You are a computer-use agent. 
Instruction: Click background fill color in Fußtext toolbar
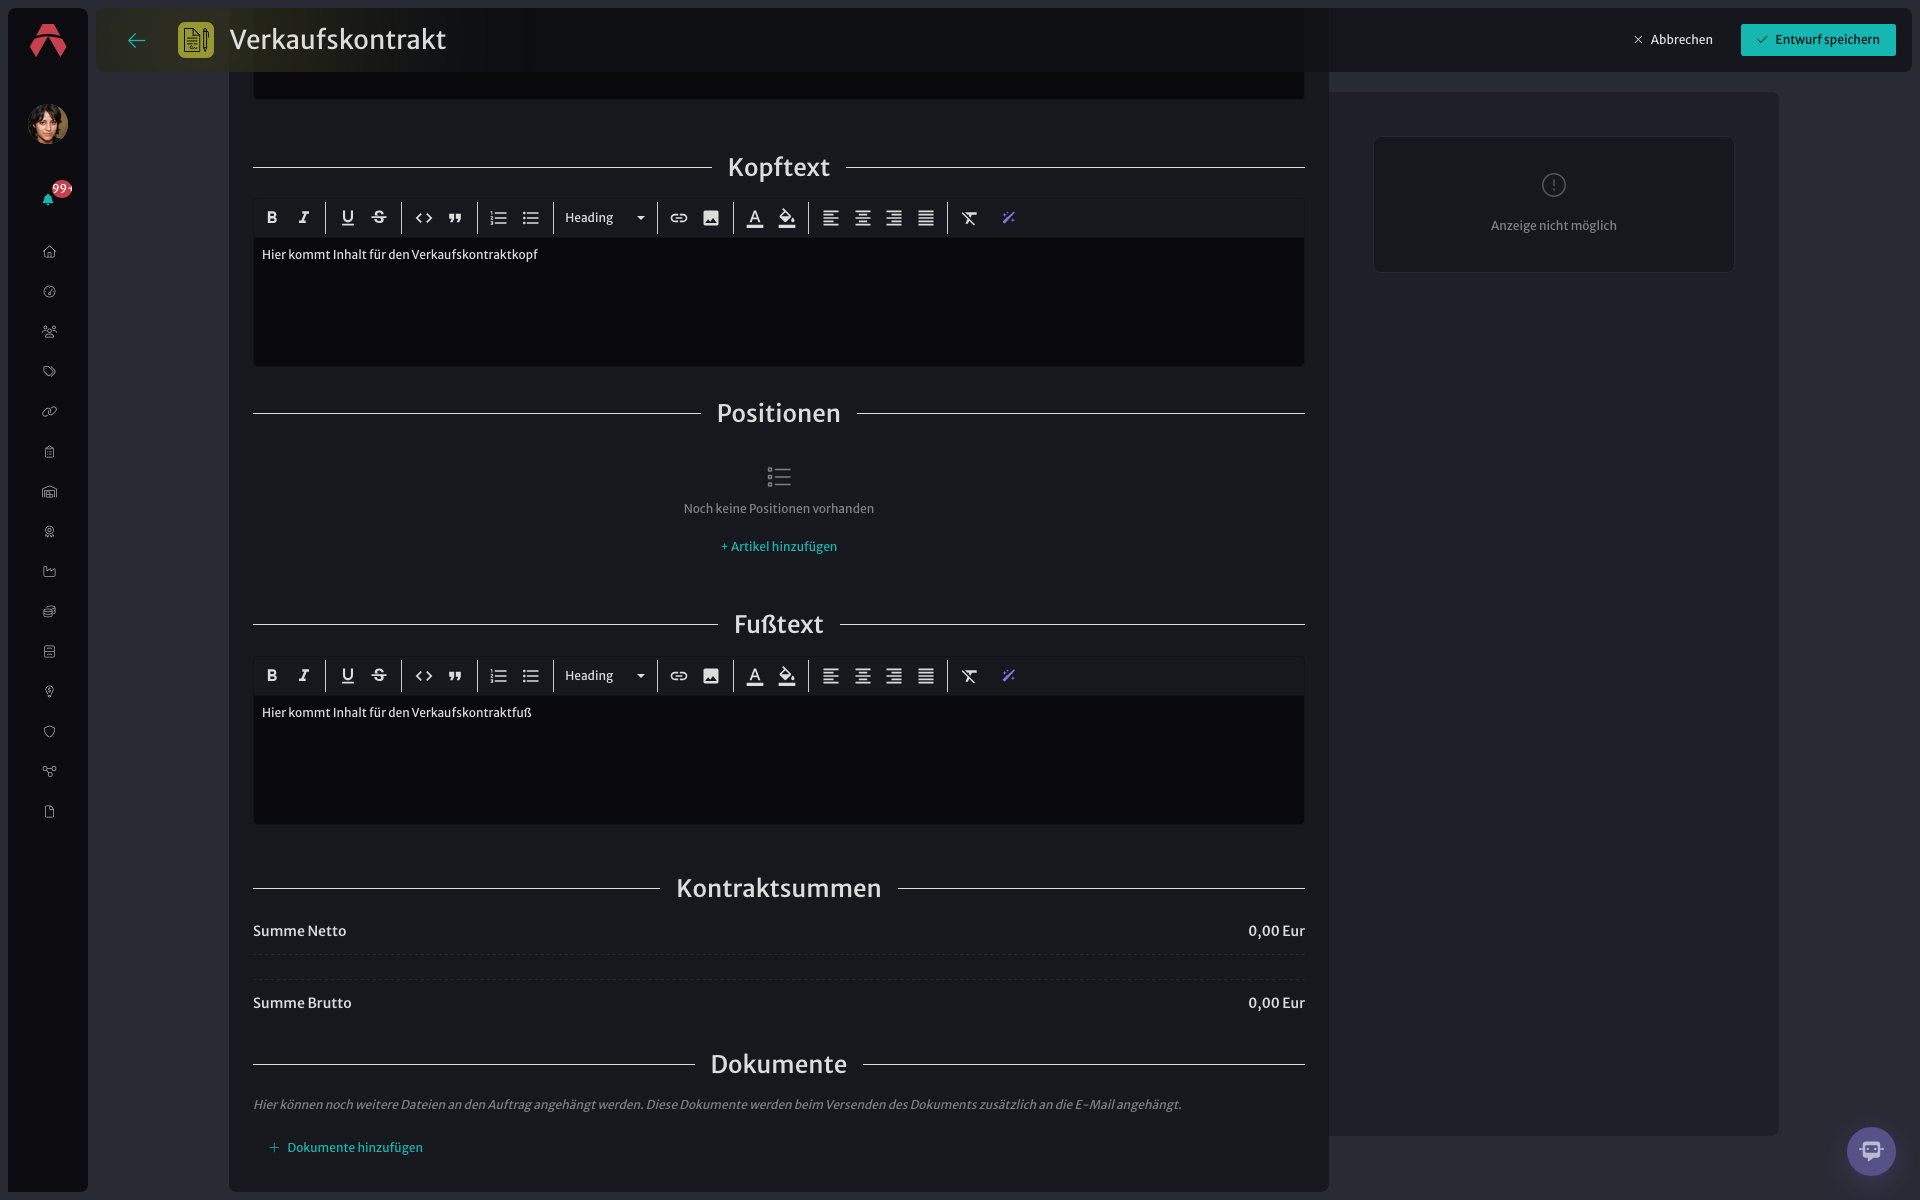pyautogui.click(x=787, y=676)
